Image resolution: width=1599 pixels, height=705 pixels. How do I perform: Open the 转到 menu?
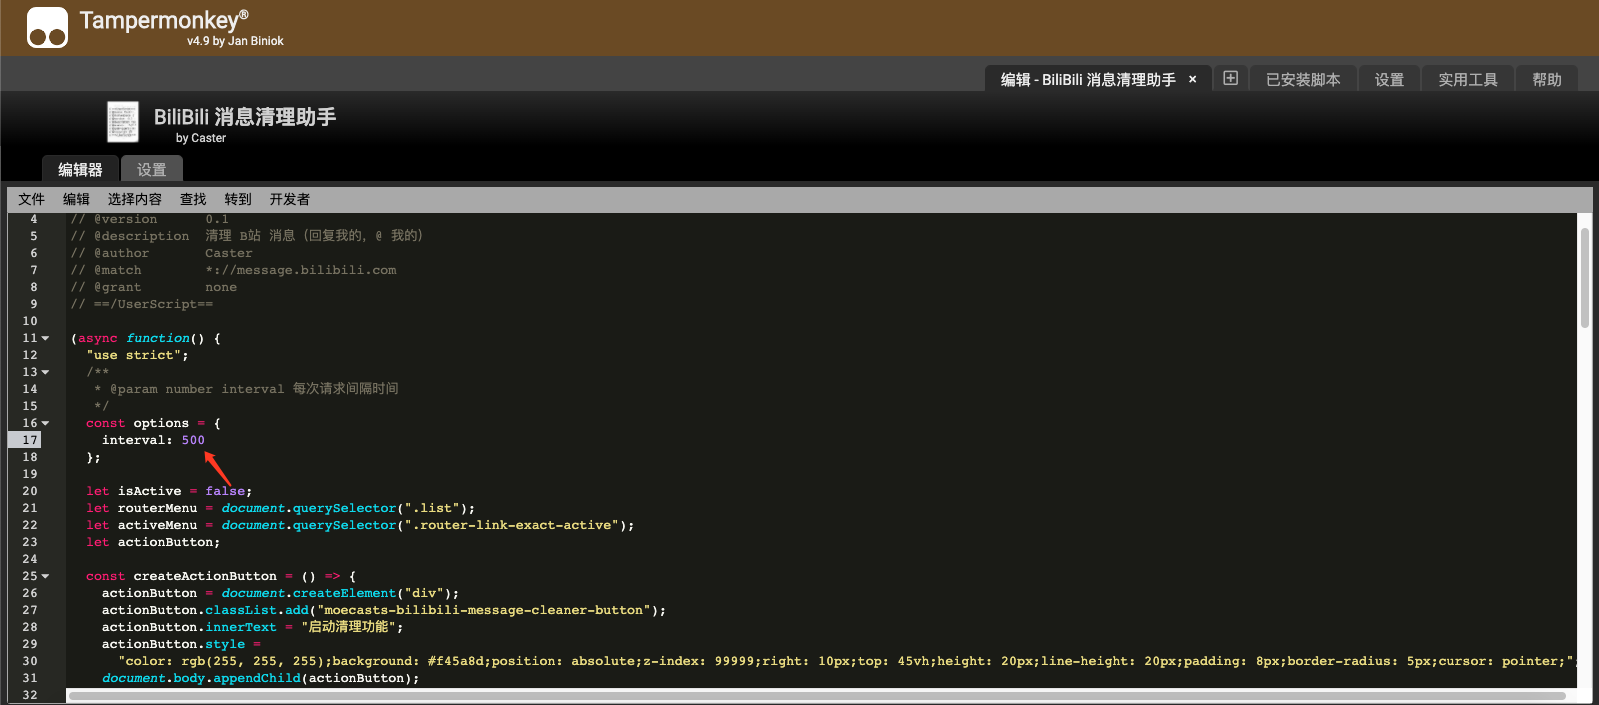click(238, 199)
